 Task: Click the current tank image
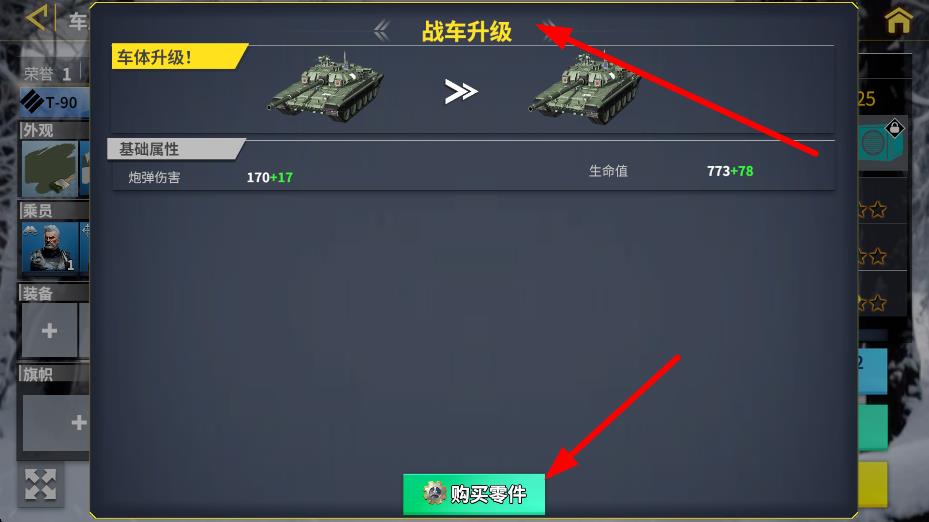pyautogui.click(x=325, y=88)
